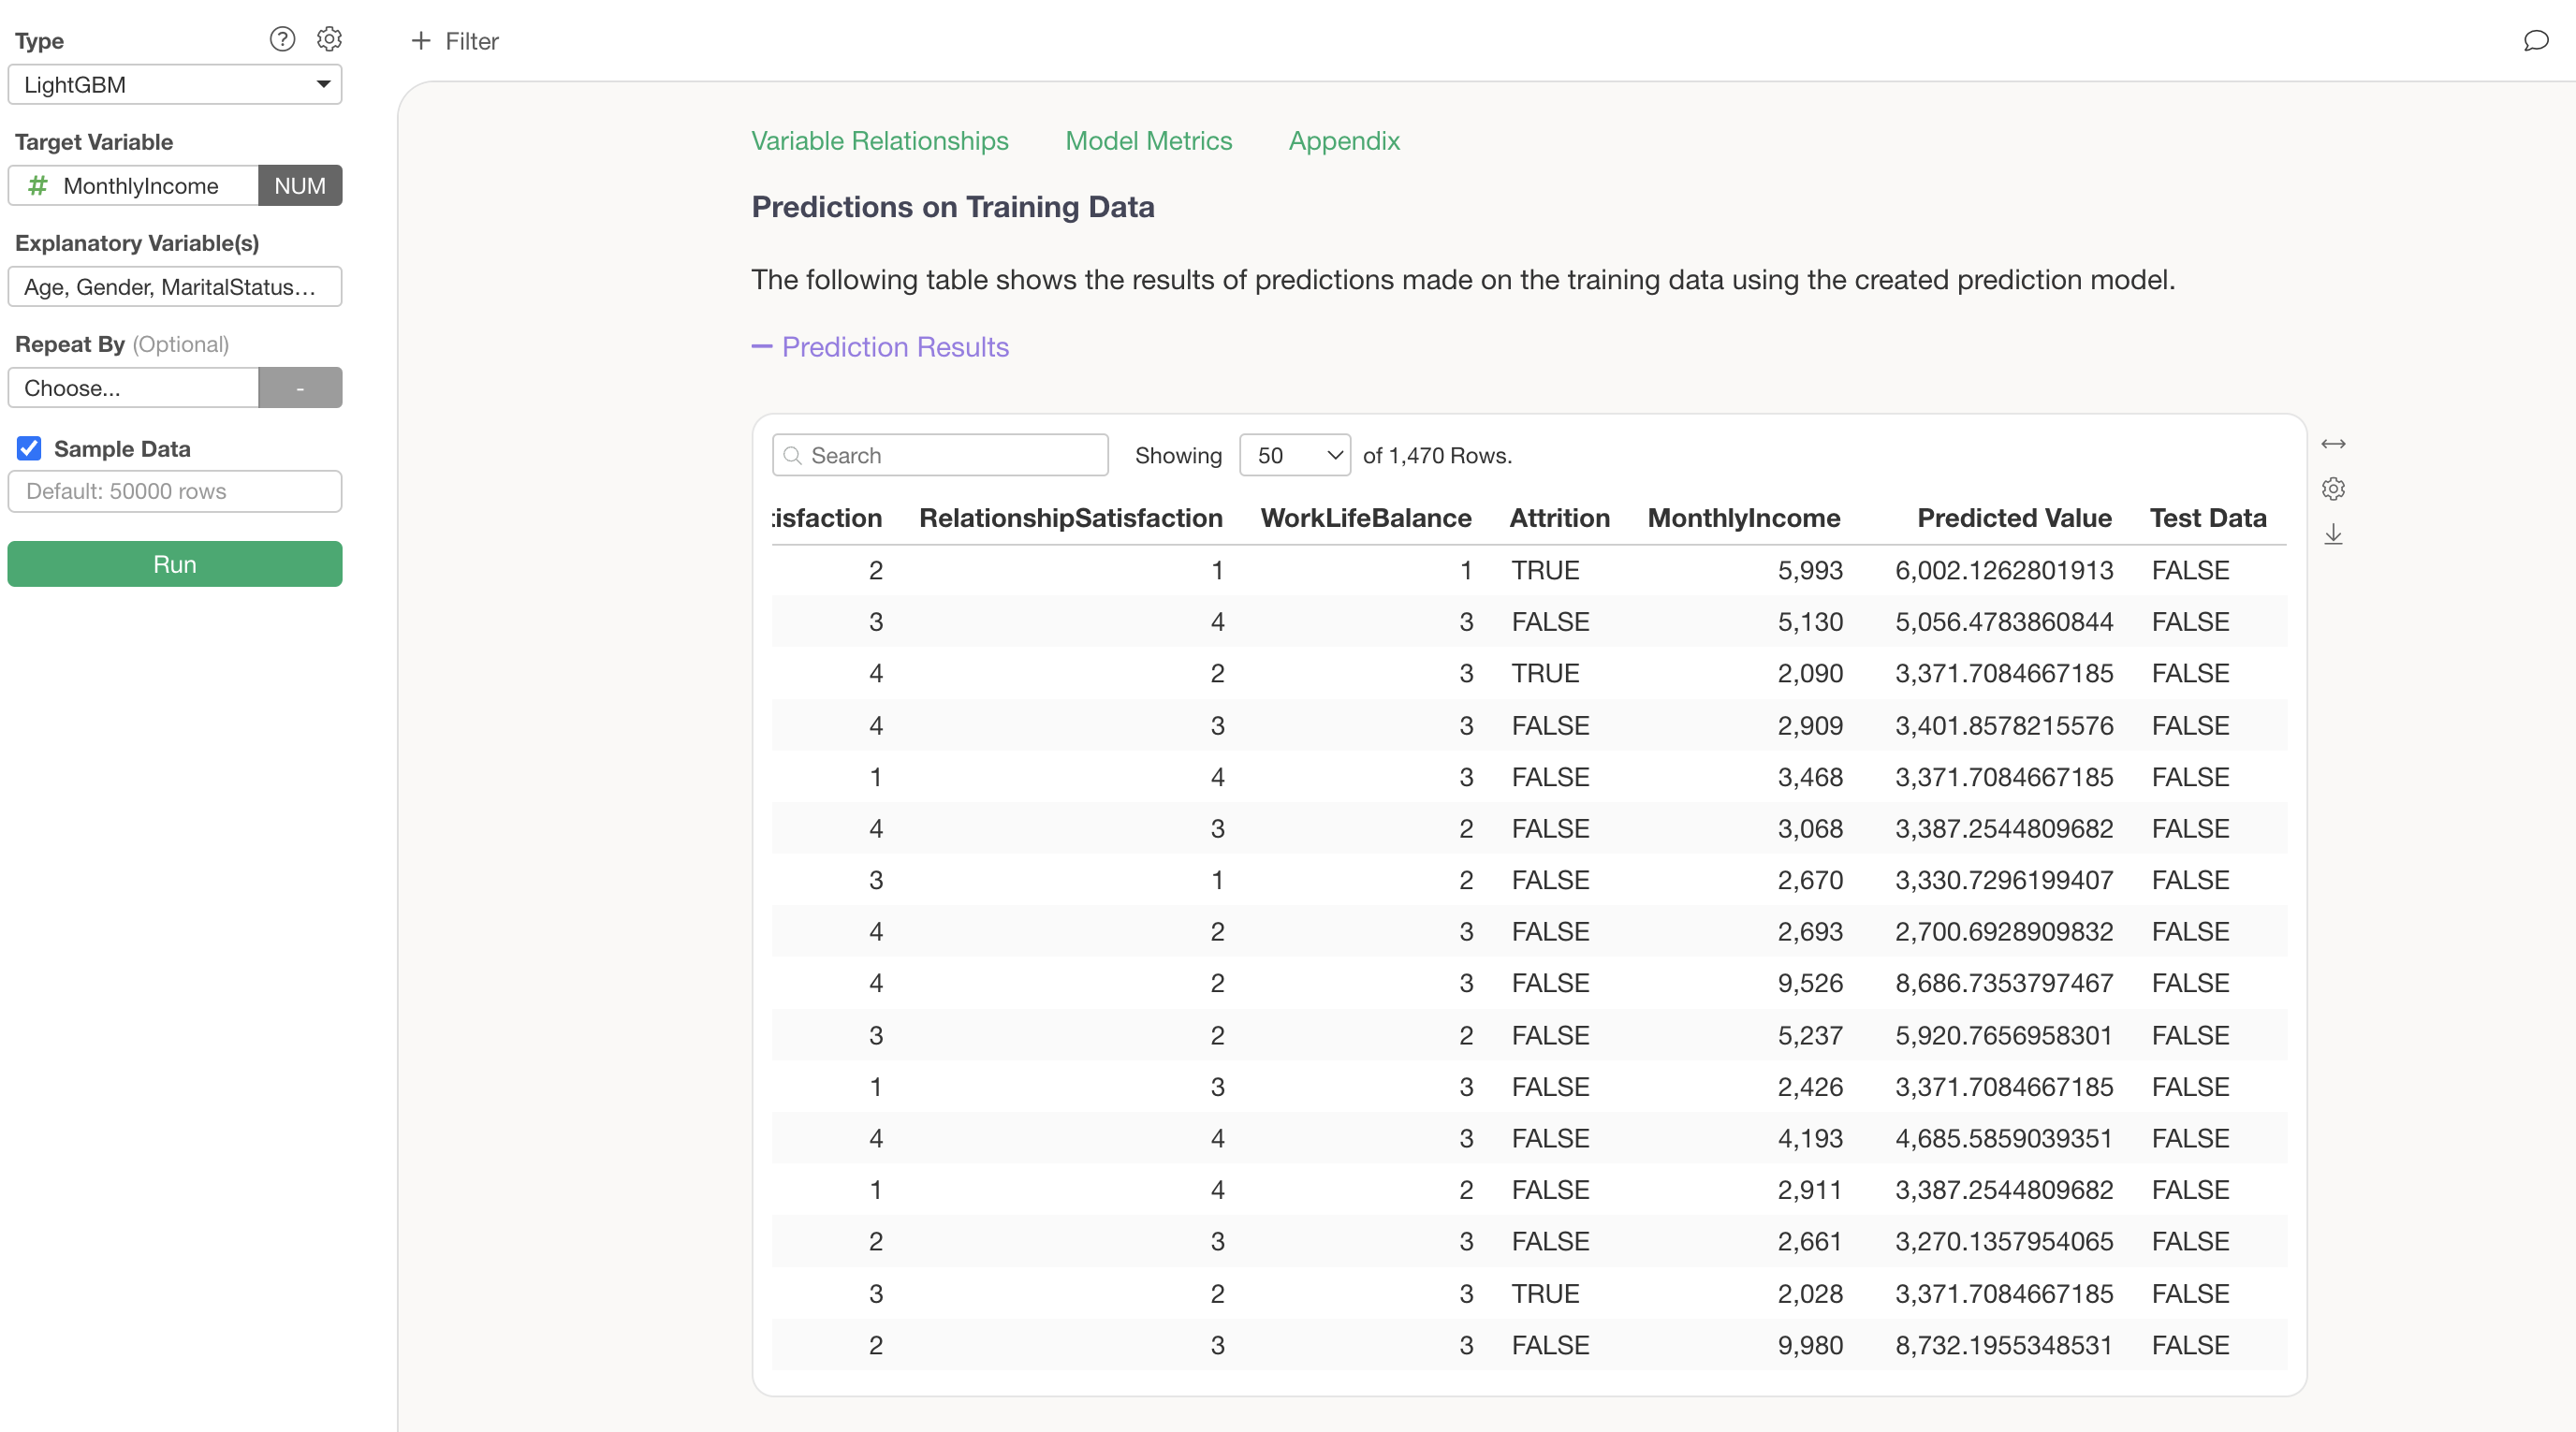Click the search magnifier icon
This screenshot has width=2576, height=1432.
[793, 456]
